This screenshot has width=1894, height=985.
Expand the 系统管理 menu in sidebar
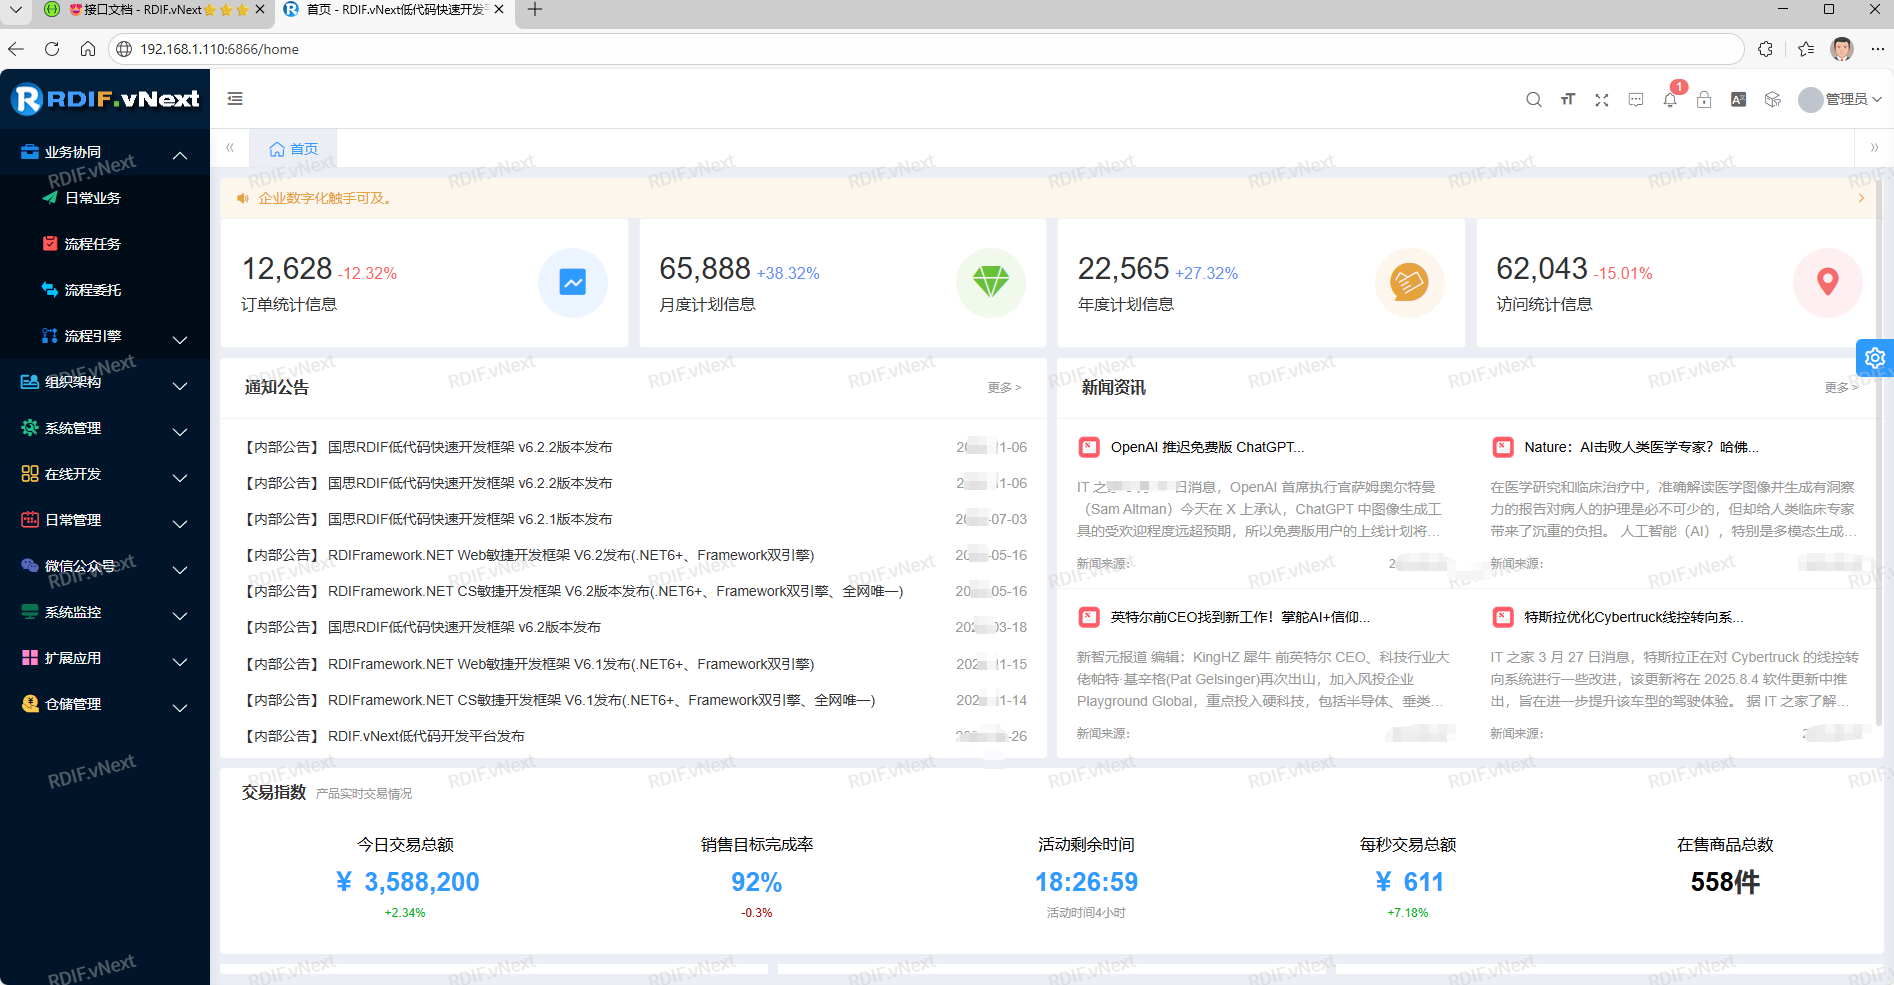pos(105,428)
